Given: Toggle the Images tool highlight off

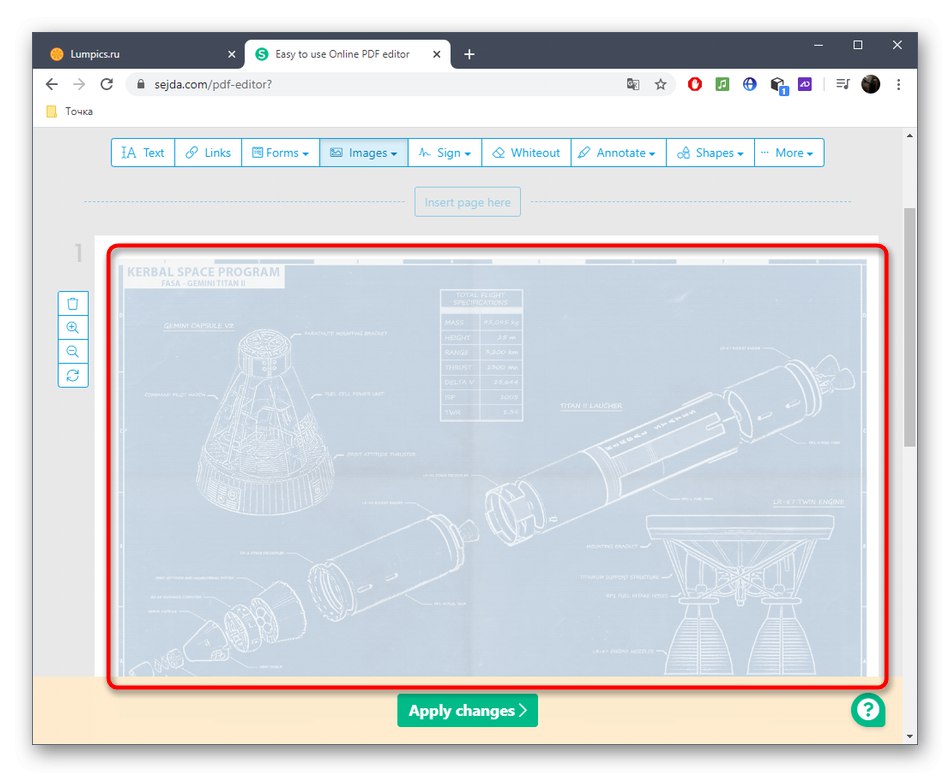Looking at the screenshot, I should click(363, 152).
